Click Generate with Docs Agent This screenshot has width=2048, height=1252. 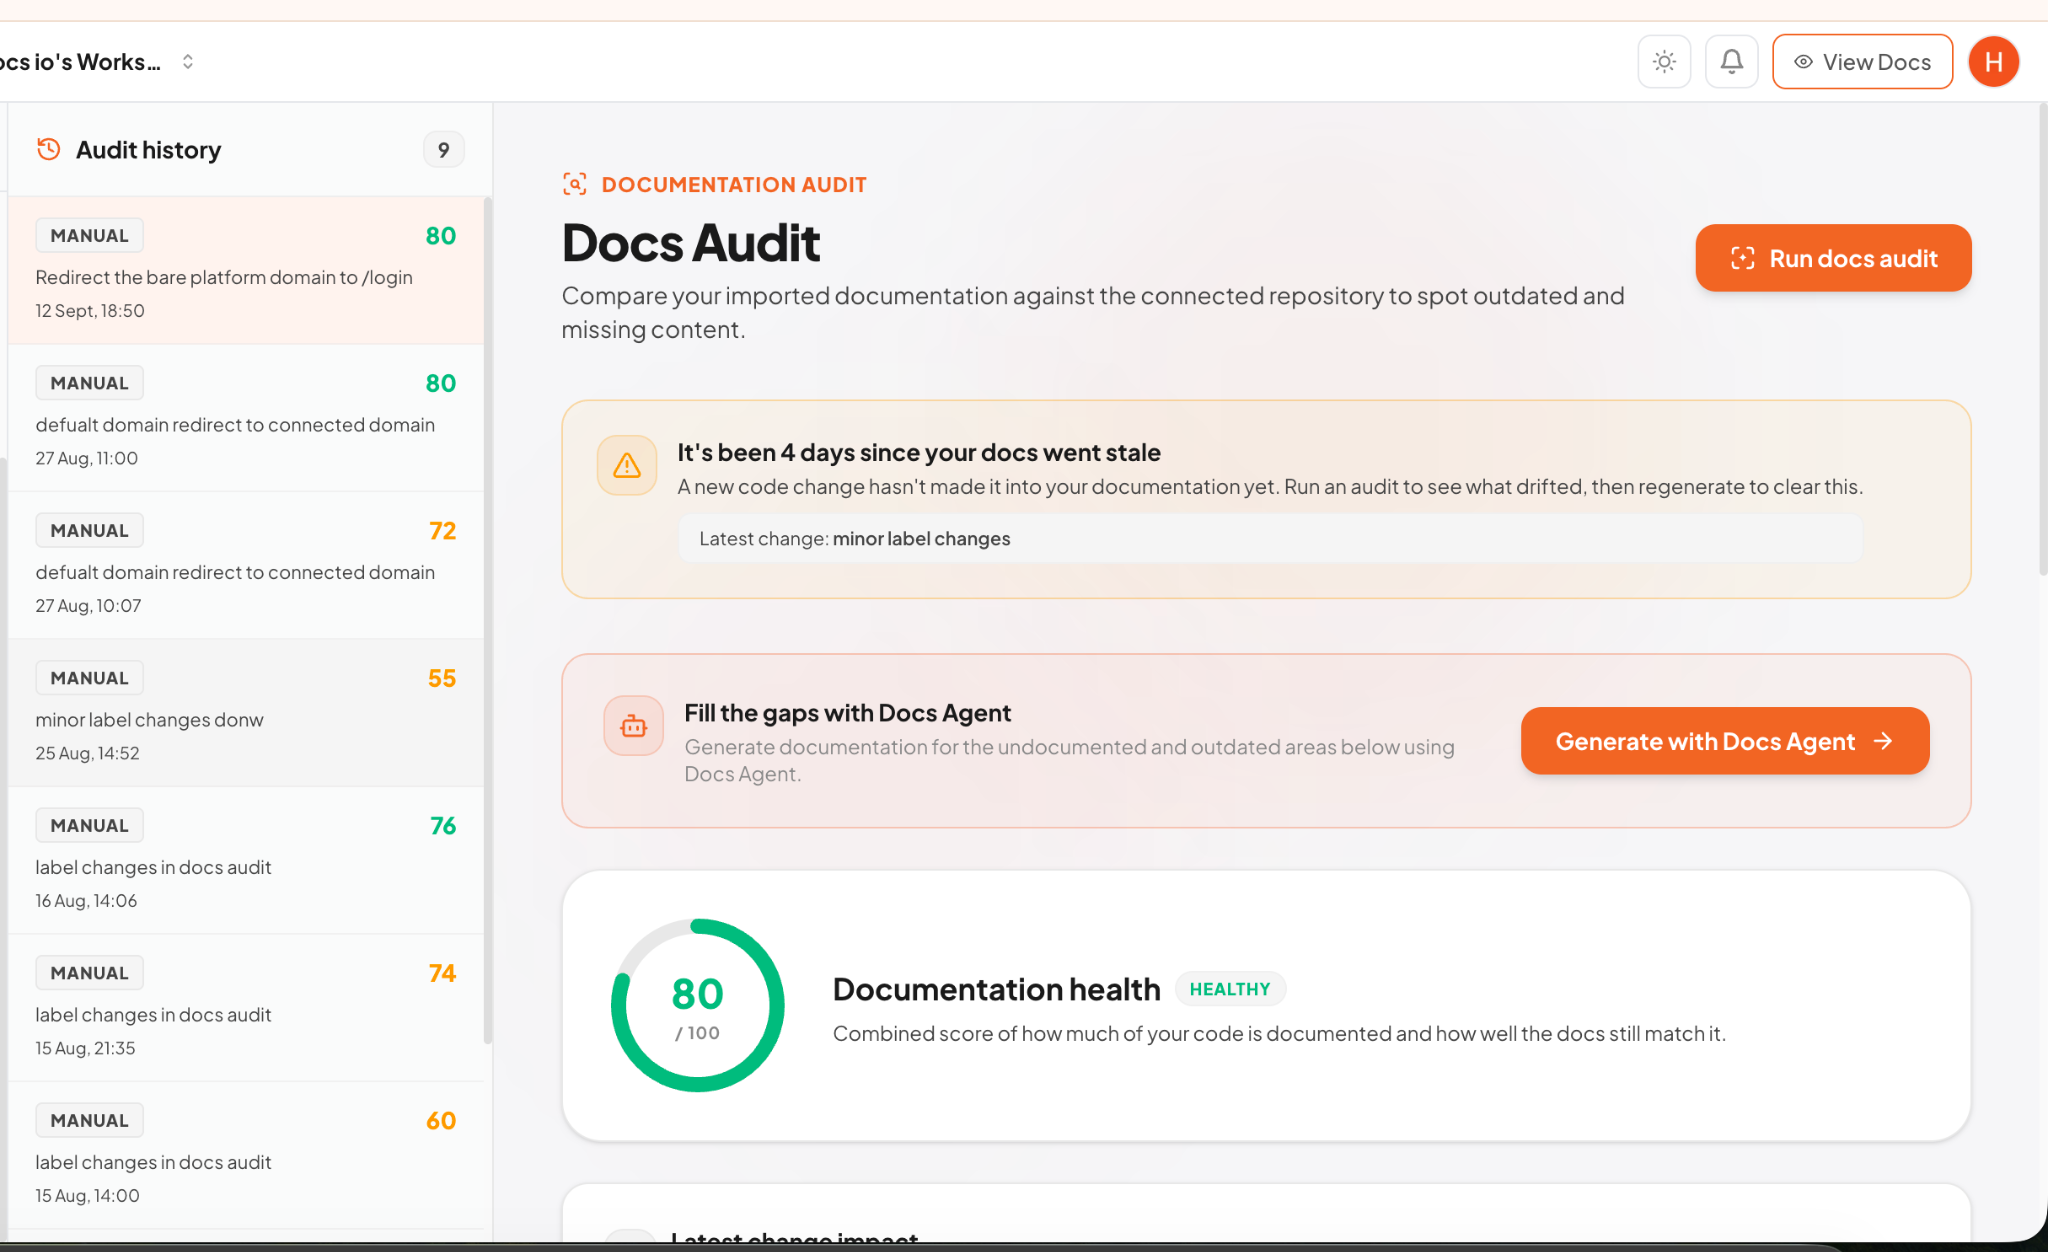coord(1725,741)
